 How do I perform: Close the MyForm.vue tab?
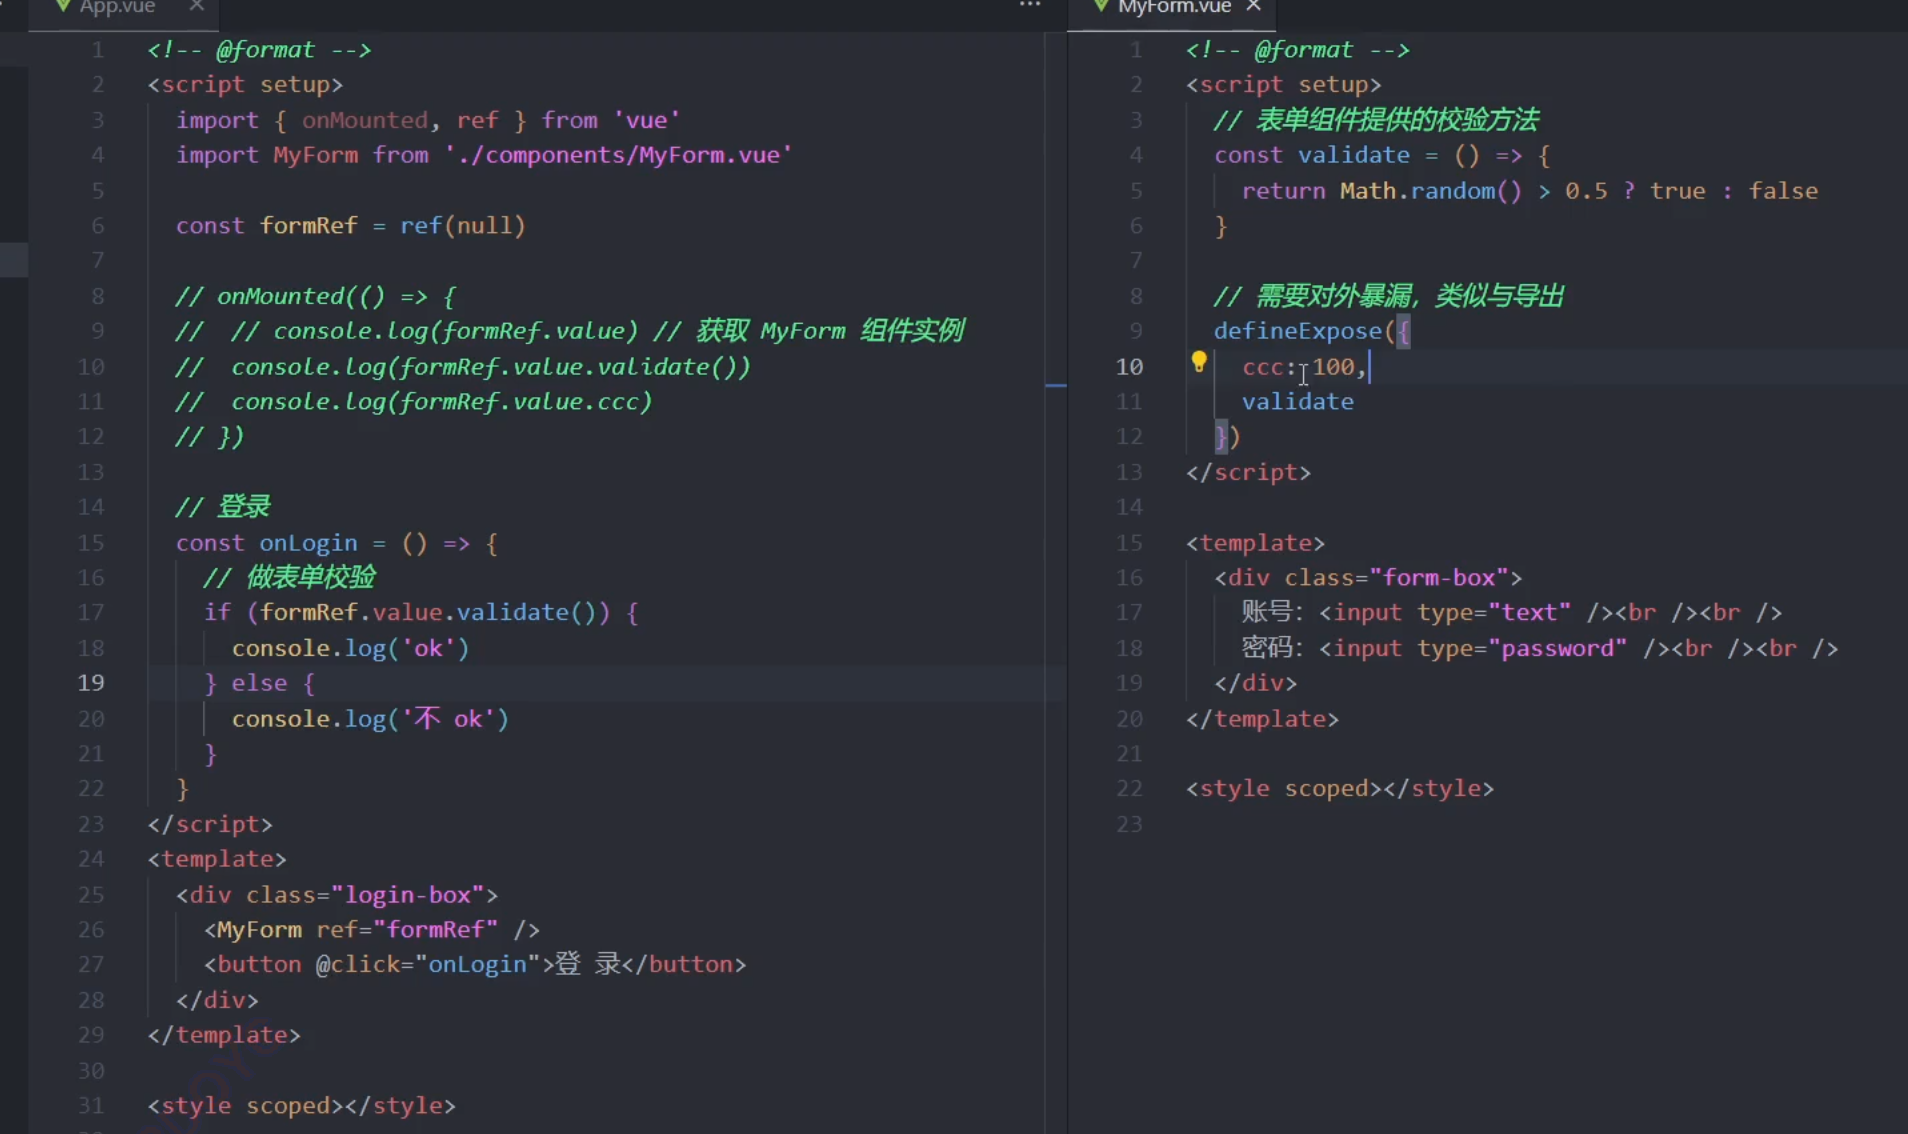pyautogui.click(x=1254, y=6)
